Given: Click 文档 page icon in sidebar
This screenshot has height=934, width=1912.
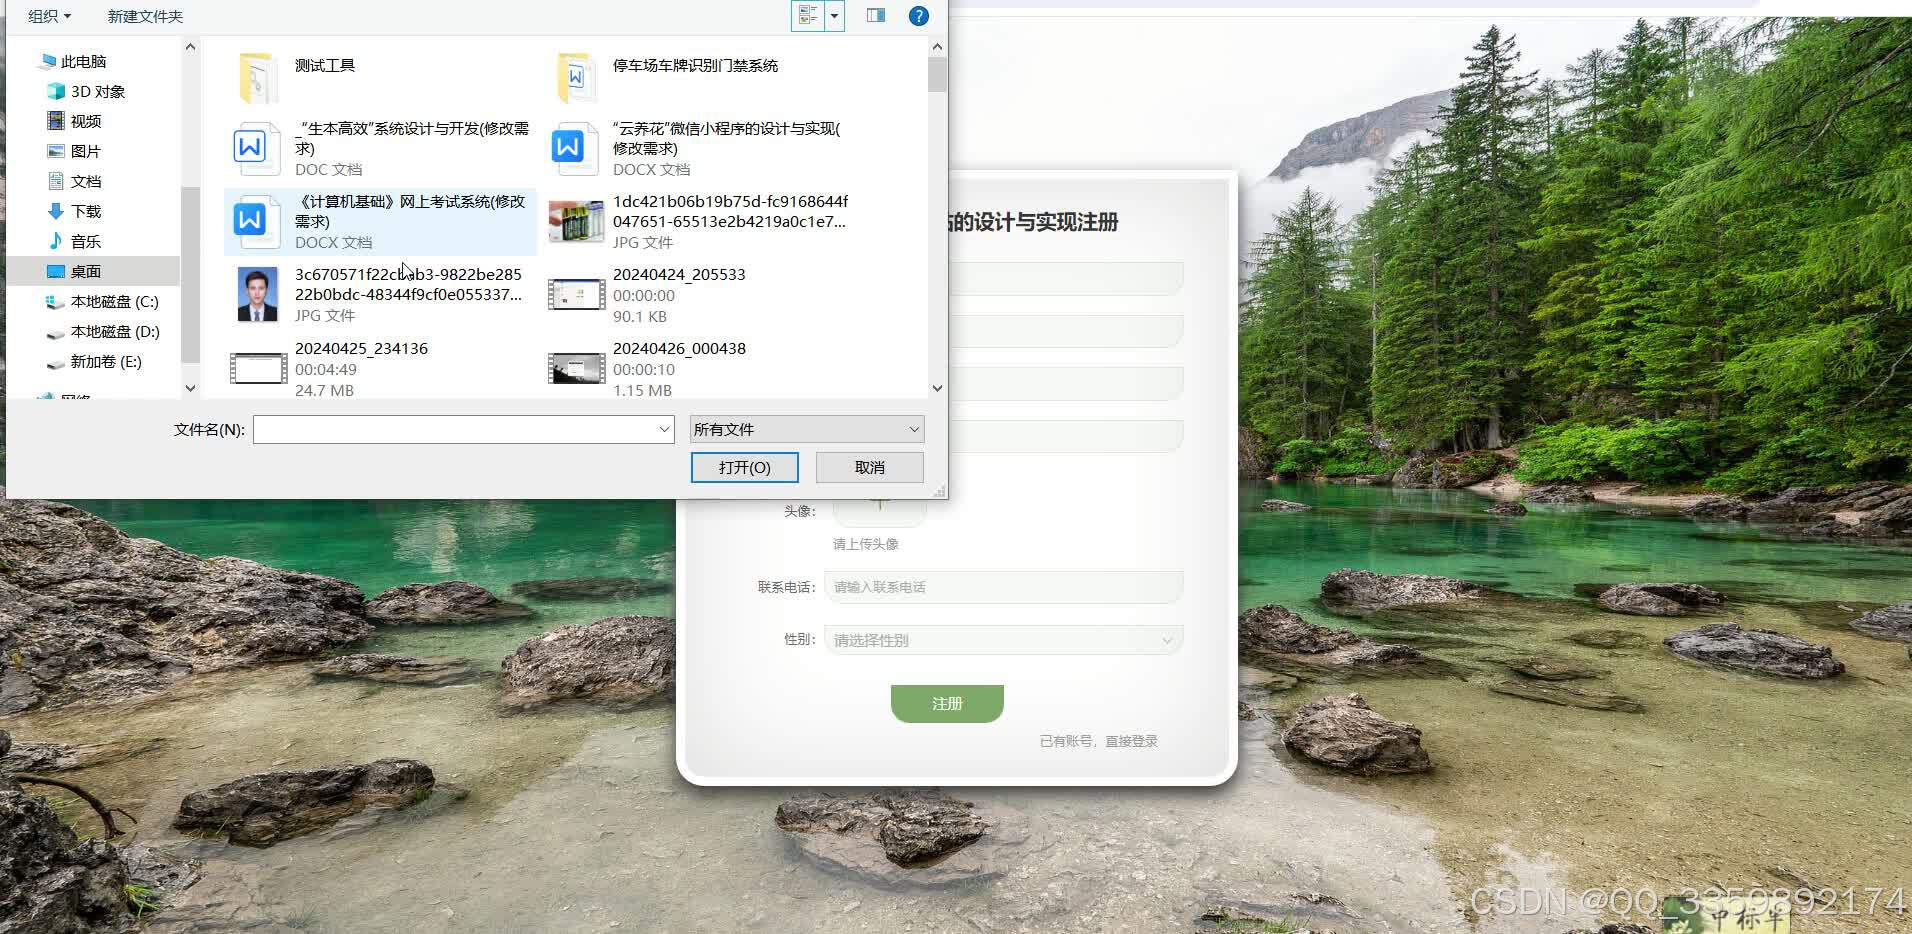Looking at the screenshot, I should coord(56,181).
